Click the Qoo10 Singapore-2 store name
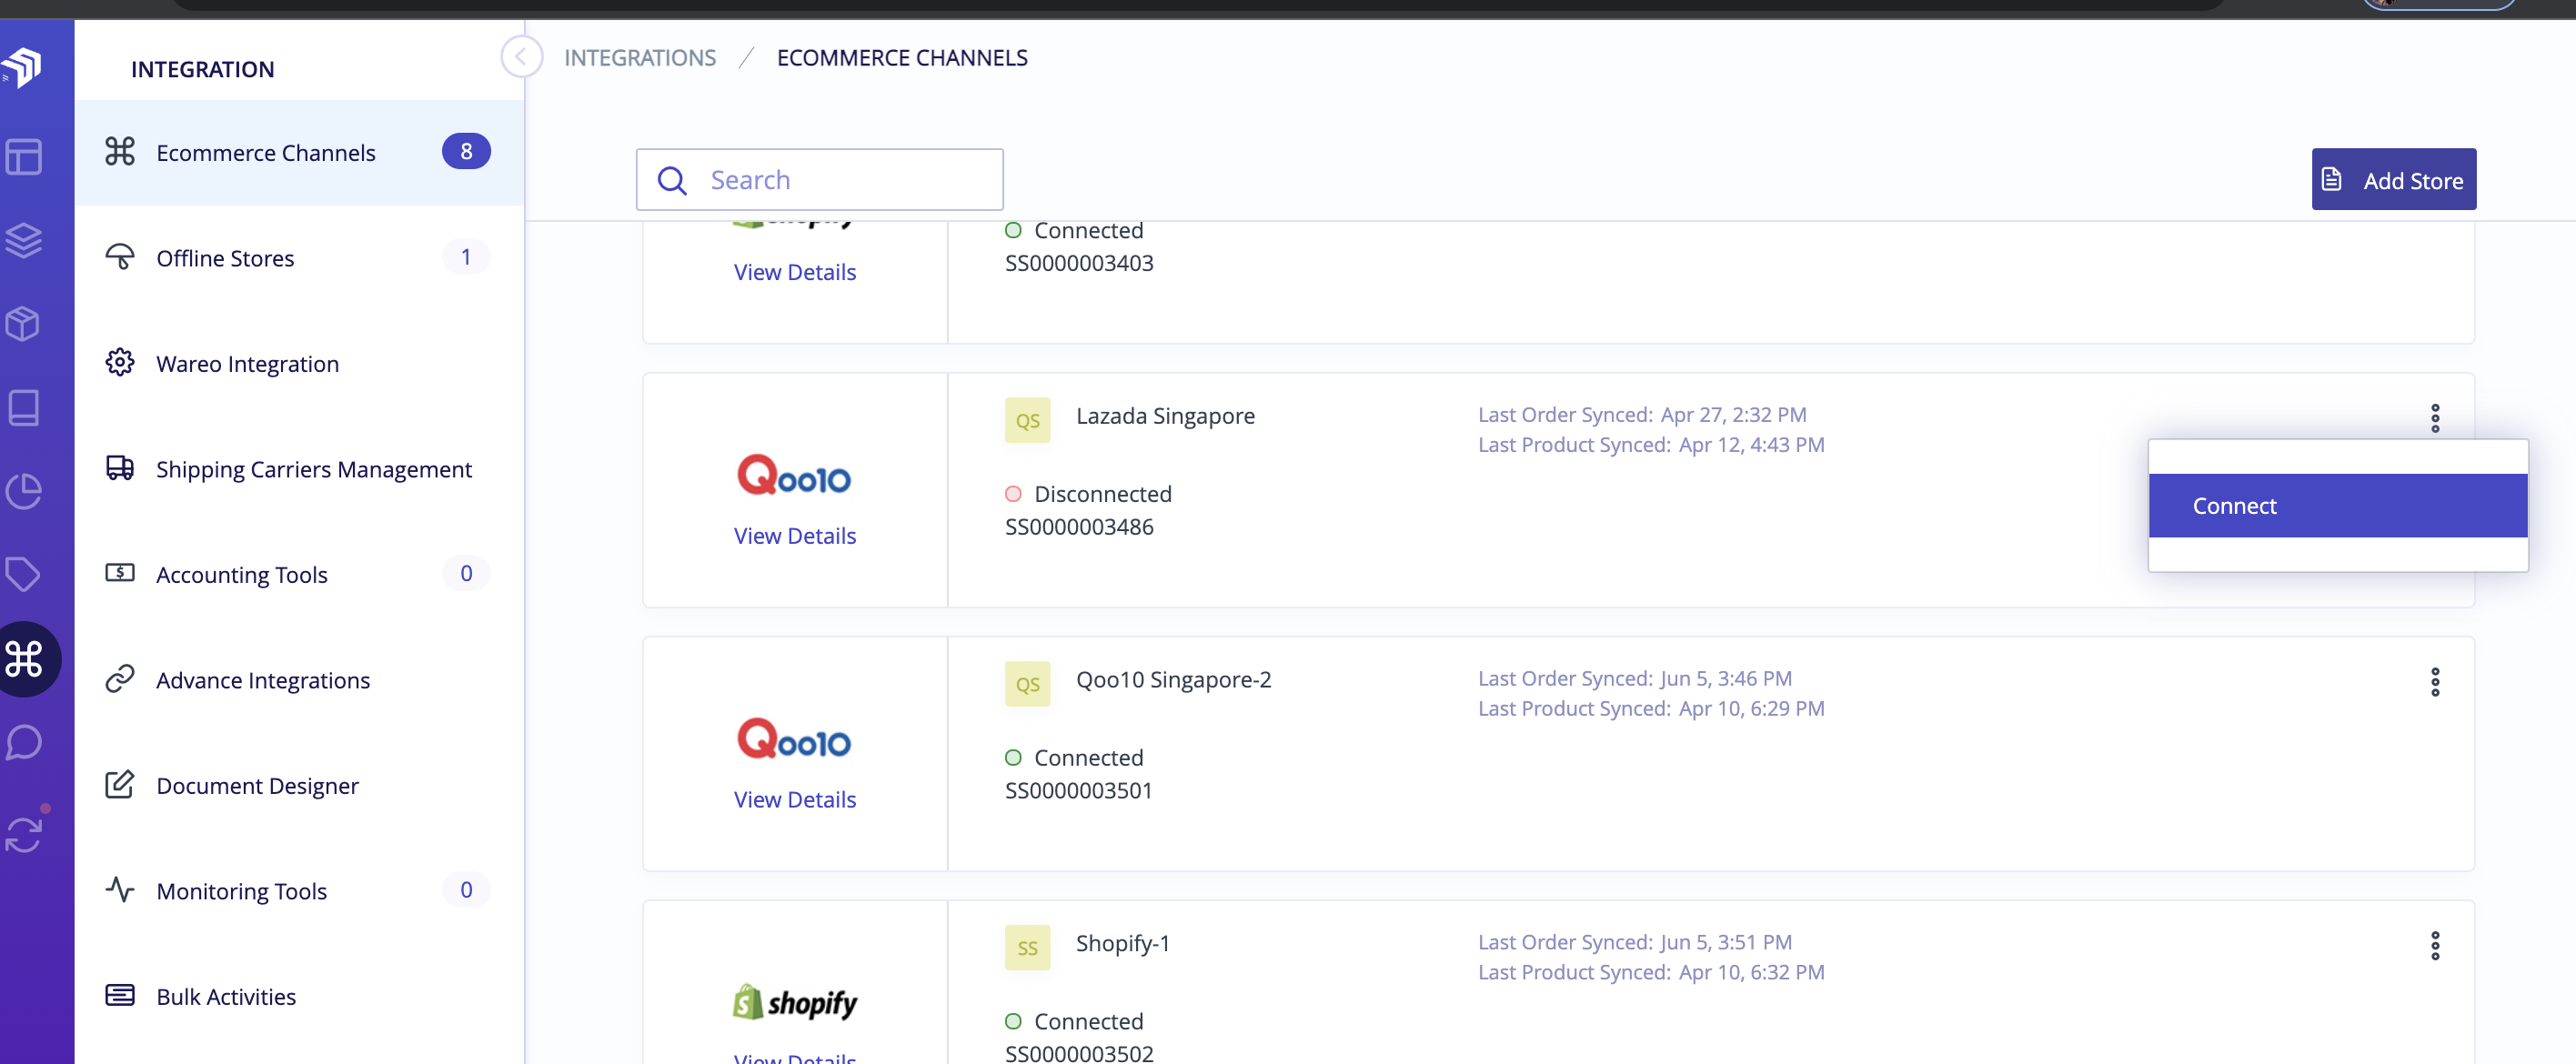Image resolution: width=2576 pixels, height=1064 pixels. (1174, 680)
